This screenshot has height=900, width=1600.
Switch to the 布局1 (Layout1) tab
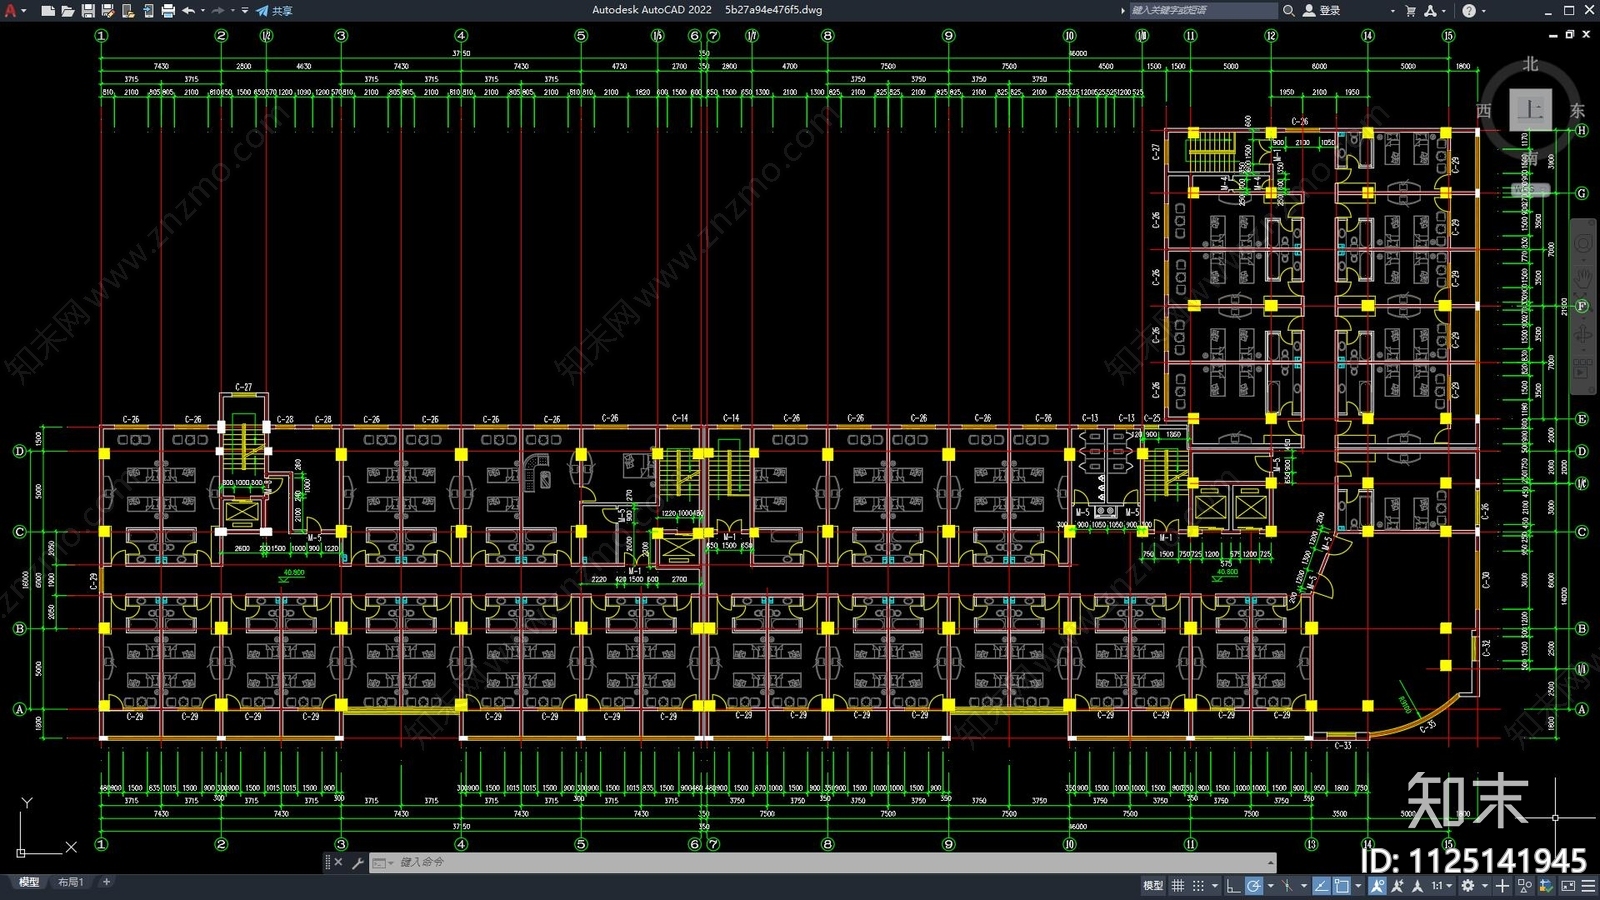pyautogui.click(x=71, y=882)
